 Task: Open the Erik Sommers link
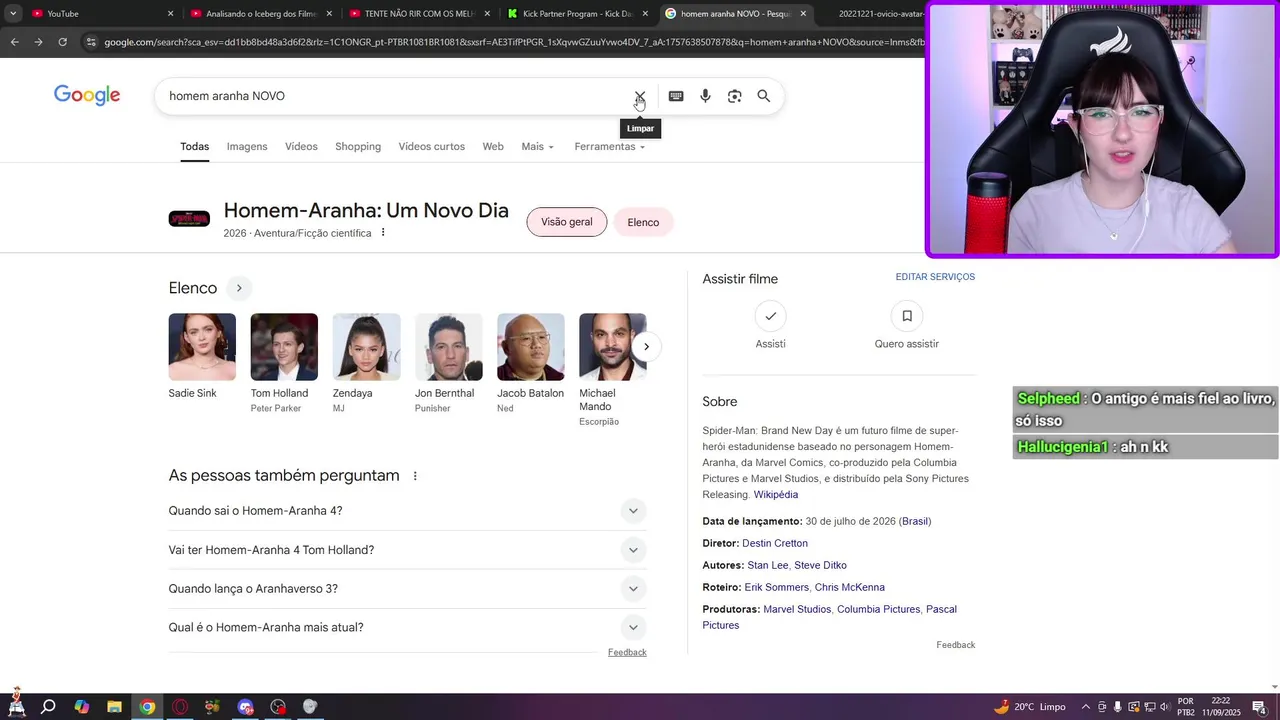point(776,587)
